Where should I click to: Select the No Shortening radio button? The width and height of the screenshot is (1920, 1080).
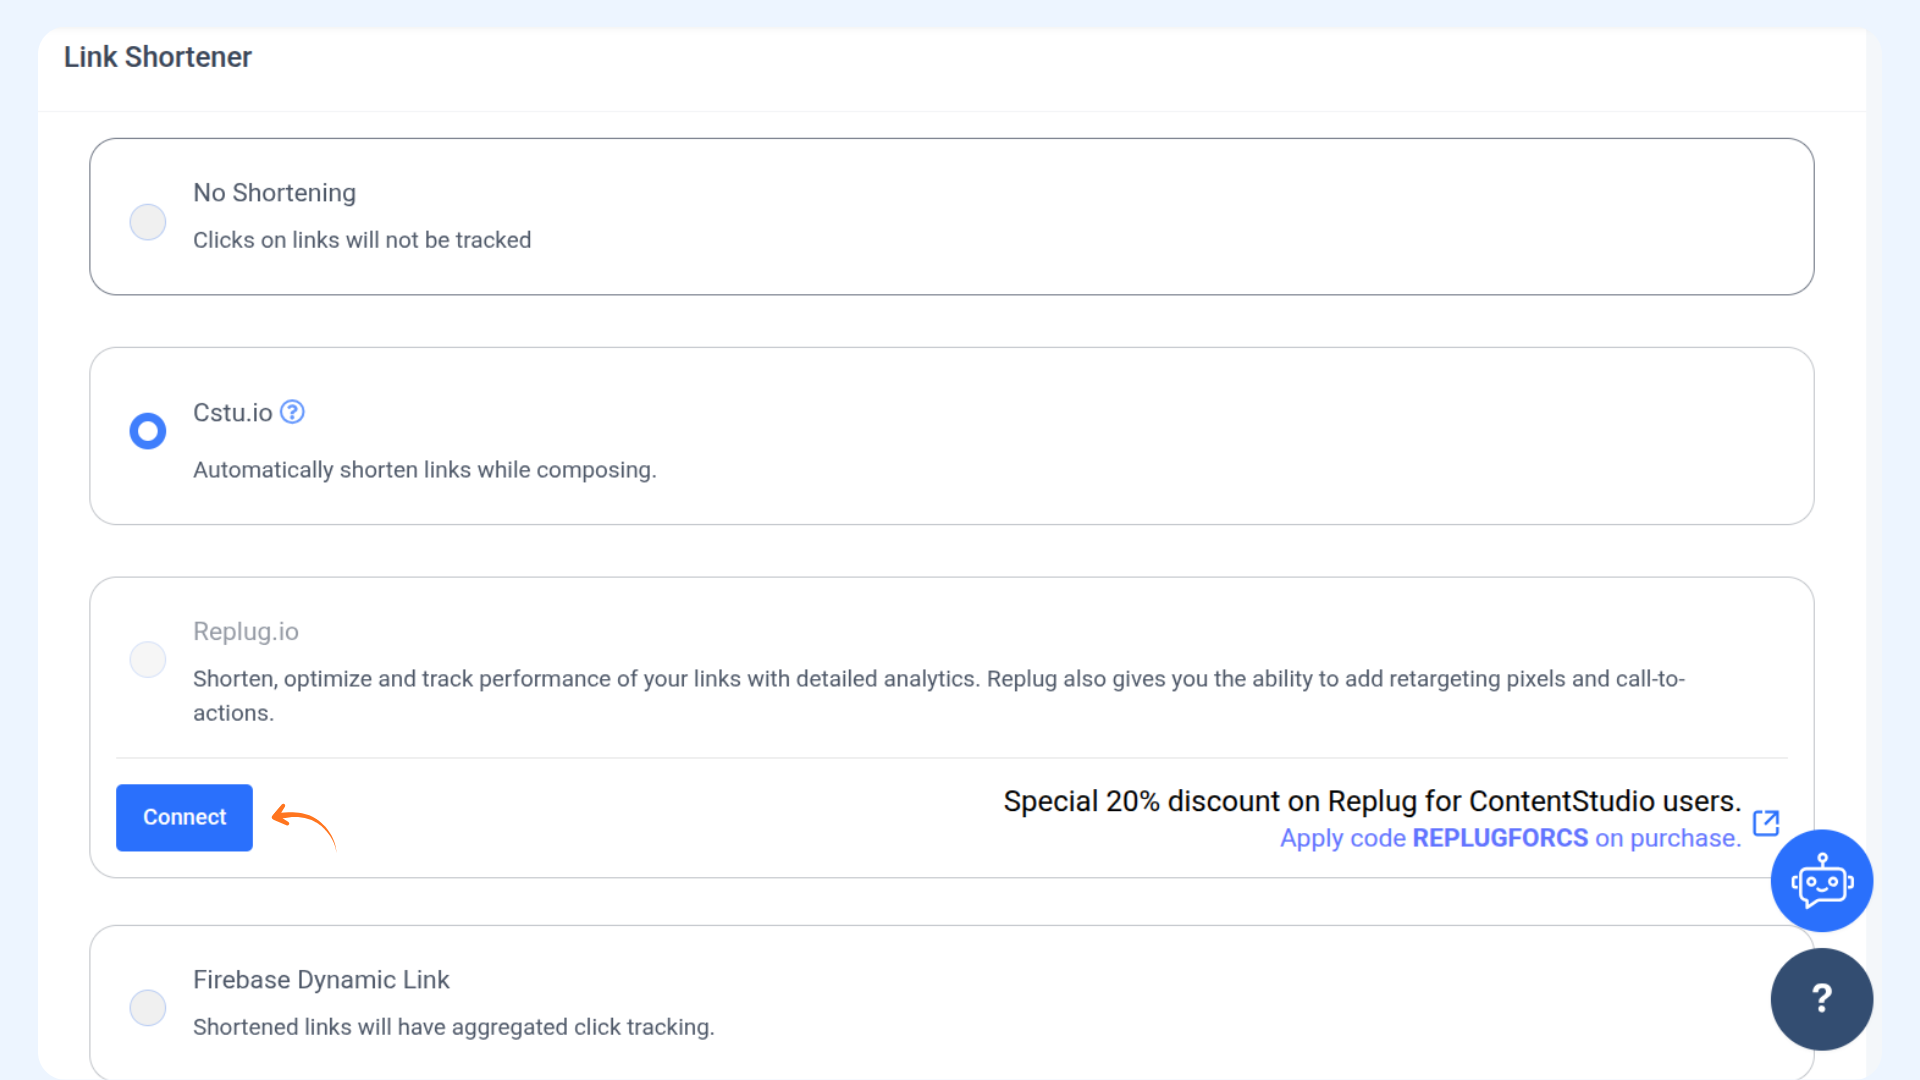pyautogui.click(x=148, y=222)
